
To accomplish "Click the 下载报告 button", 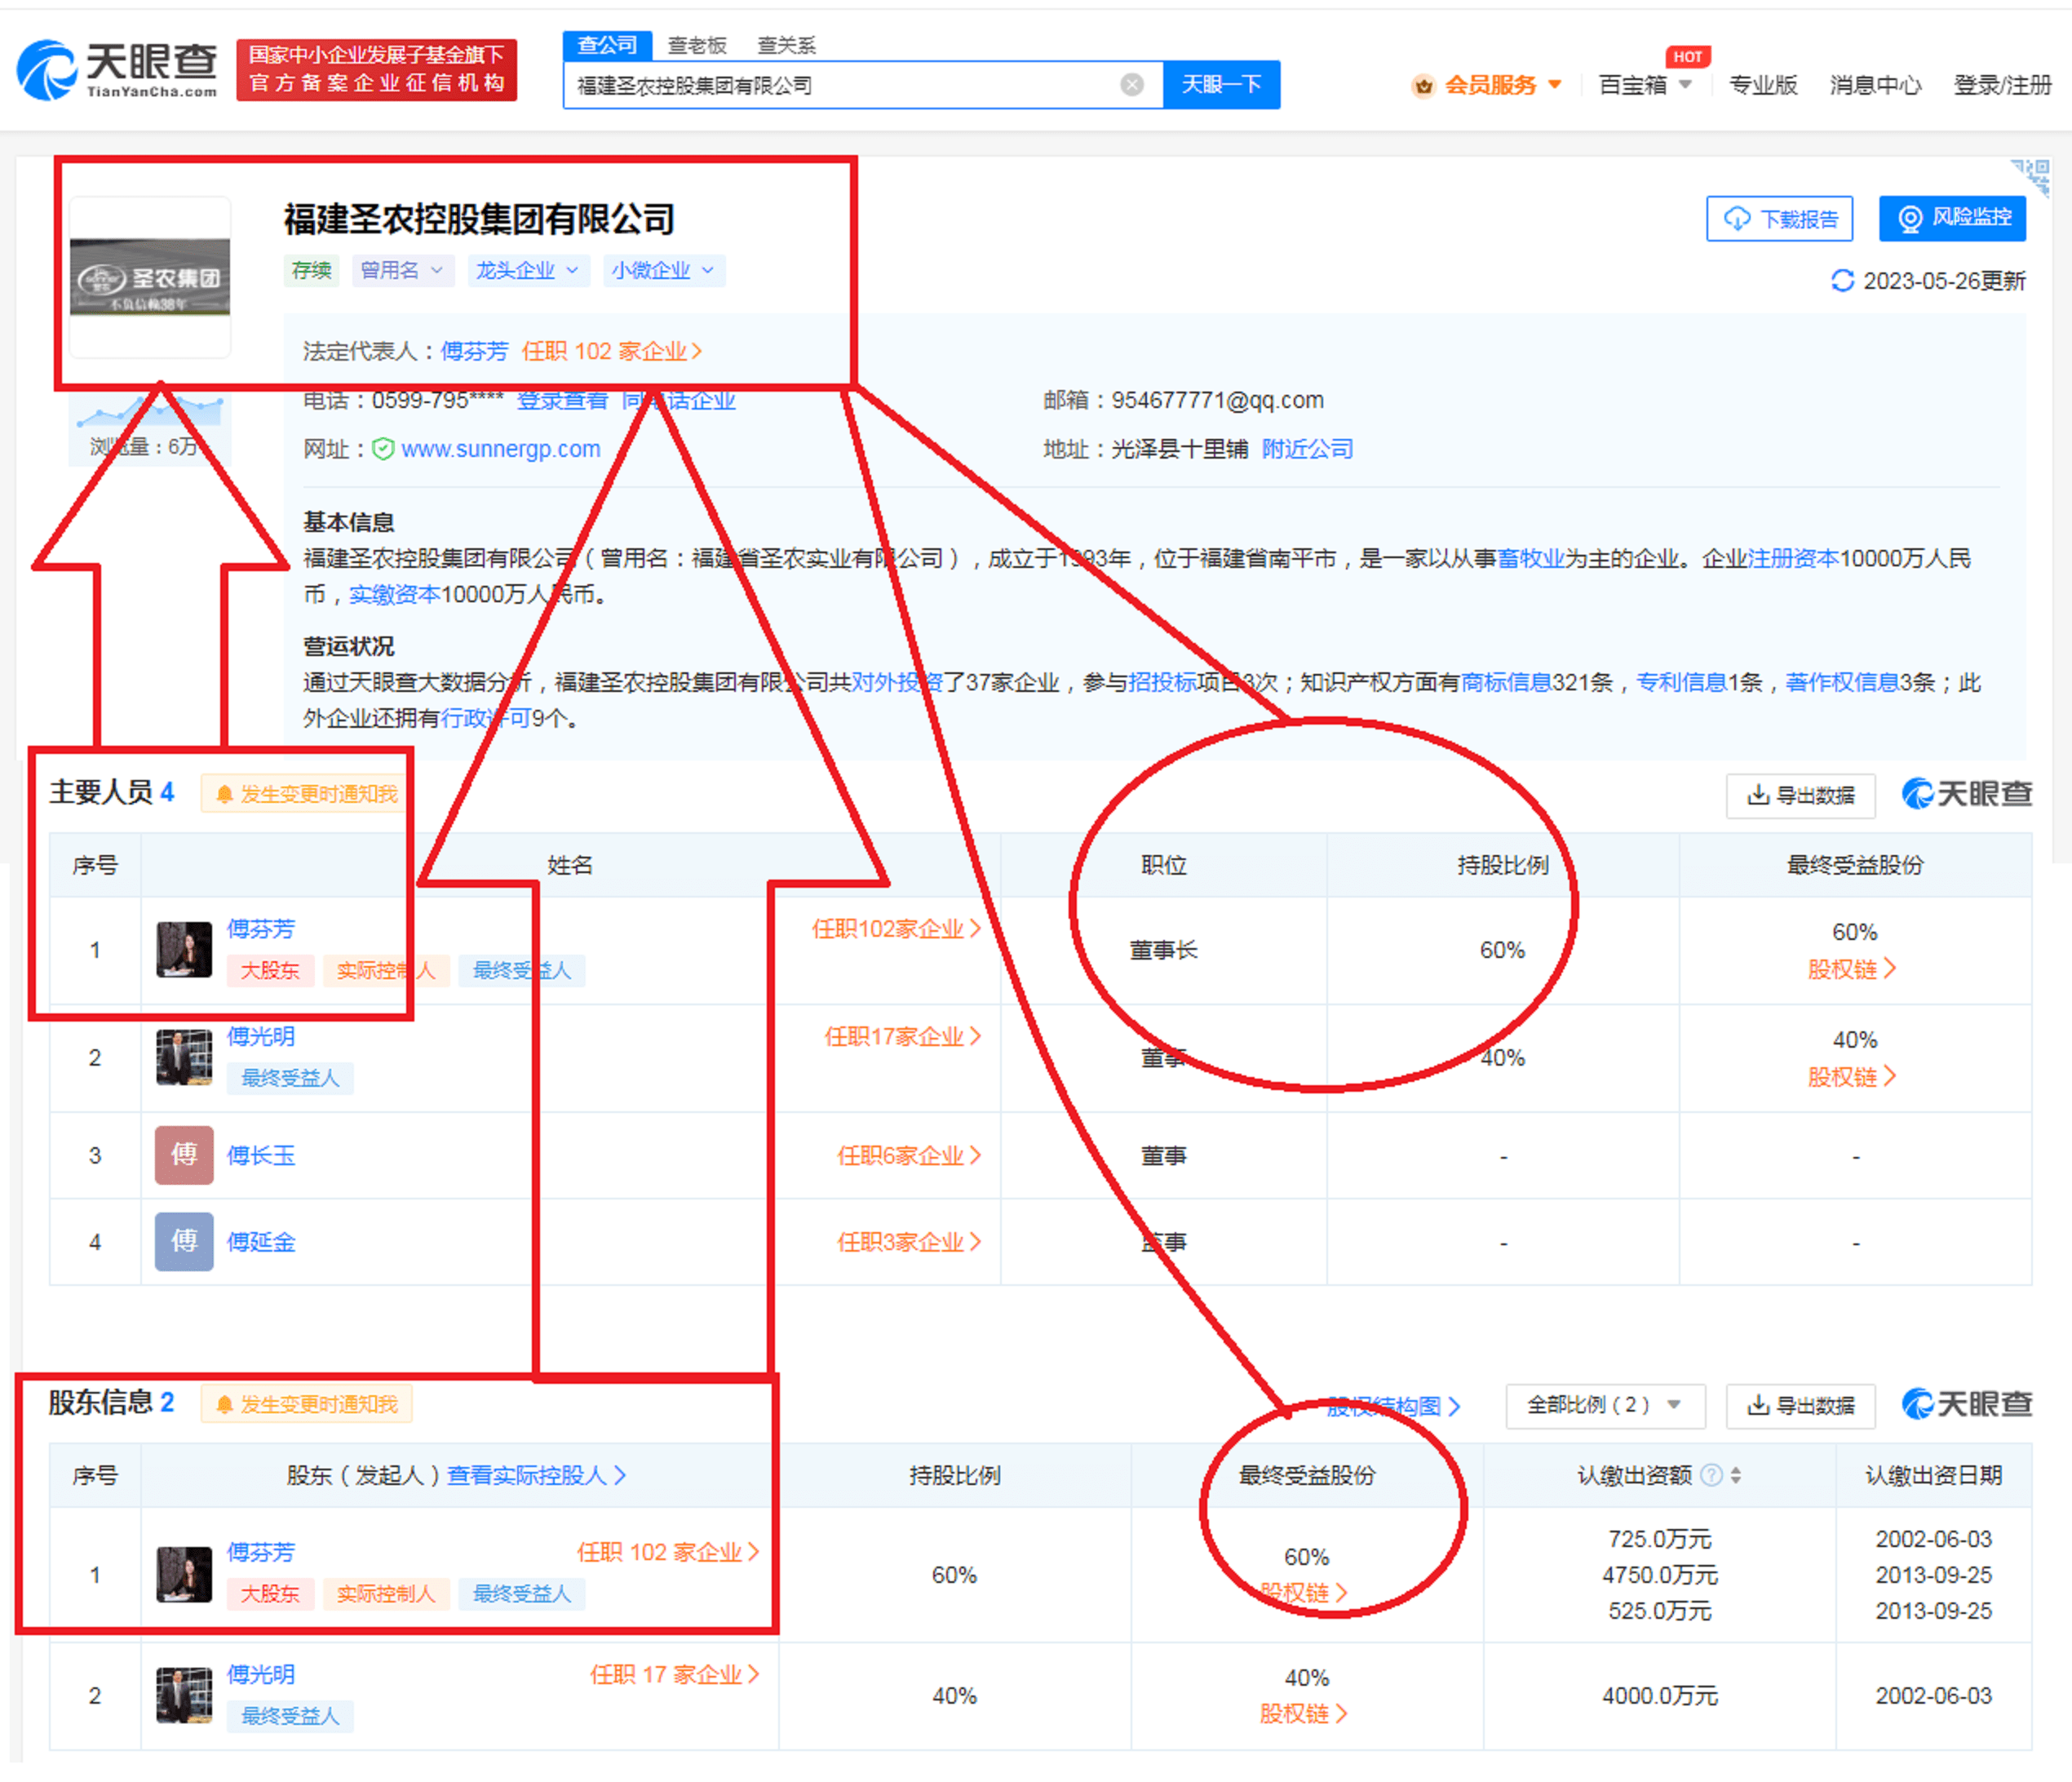I will pyautogui.click(x=1779, y=218).
